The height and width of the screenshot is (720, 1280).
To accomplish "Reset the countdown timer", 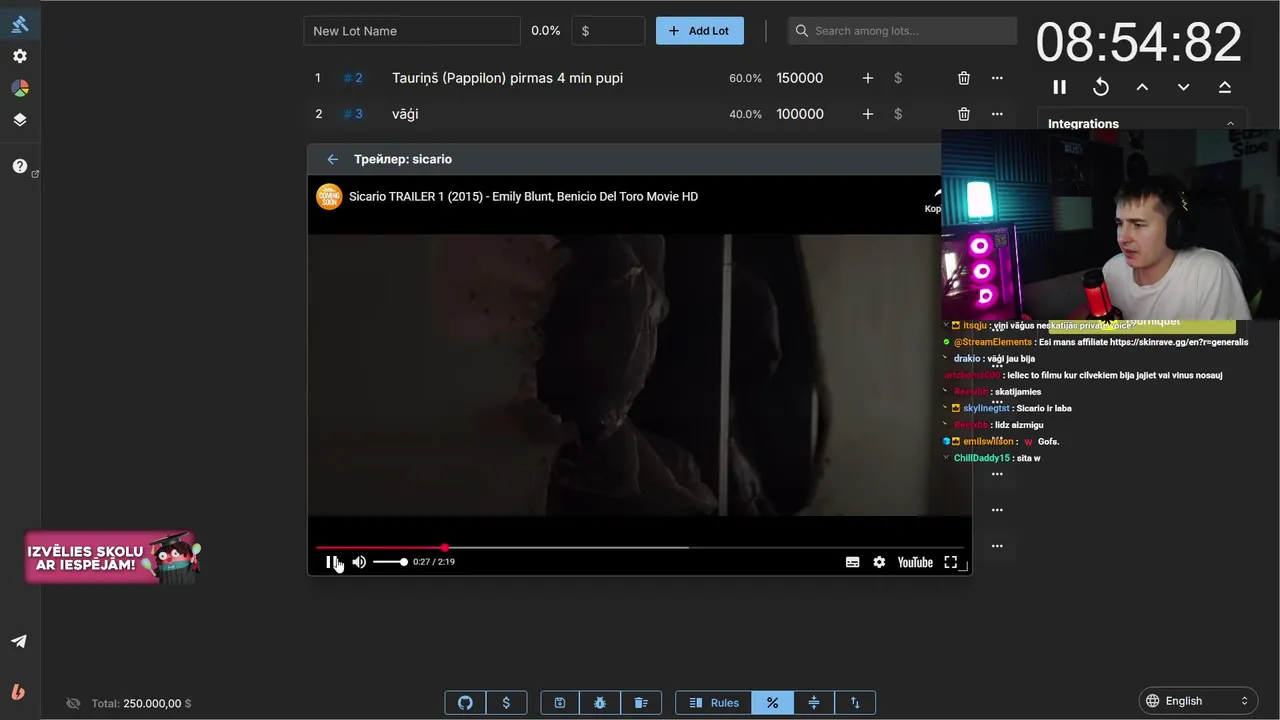I will click(x=1101, y=87).
